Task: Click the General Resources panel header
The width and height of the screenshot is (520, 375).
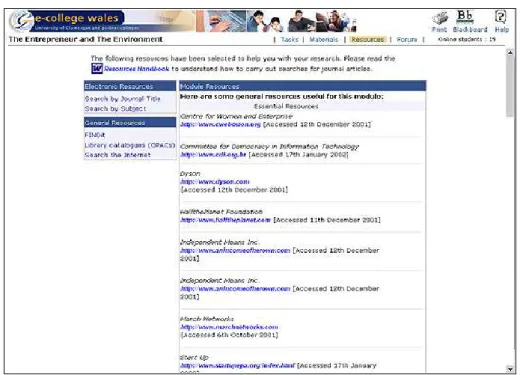Action: [130, 122]
